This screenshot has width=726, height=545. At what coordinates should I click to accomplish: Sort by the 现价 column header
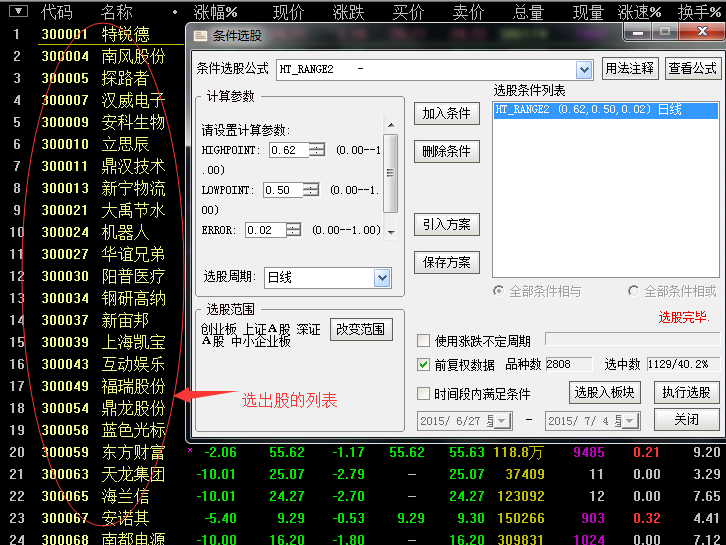click(x=288, y=12)
